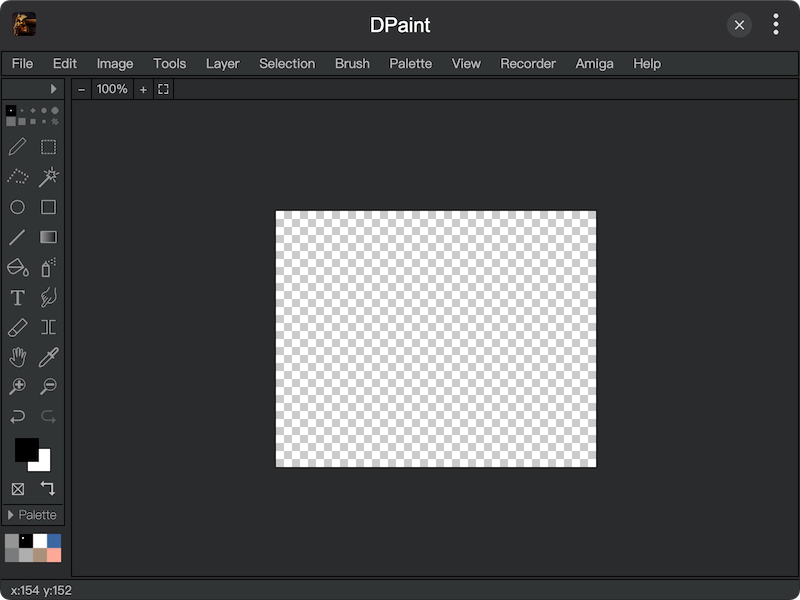Screen dimensions: 800x600
Task: Select the Zoom In magnifier tool
Action: tap(17, 387)
